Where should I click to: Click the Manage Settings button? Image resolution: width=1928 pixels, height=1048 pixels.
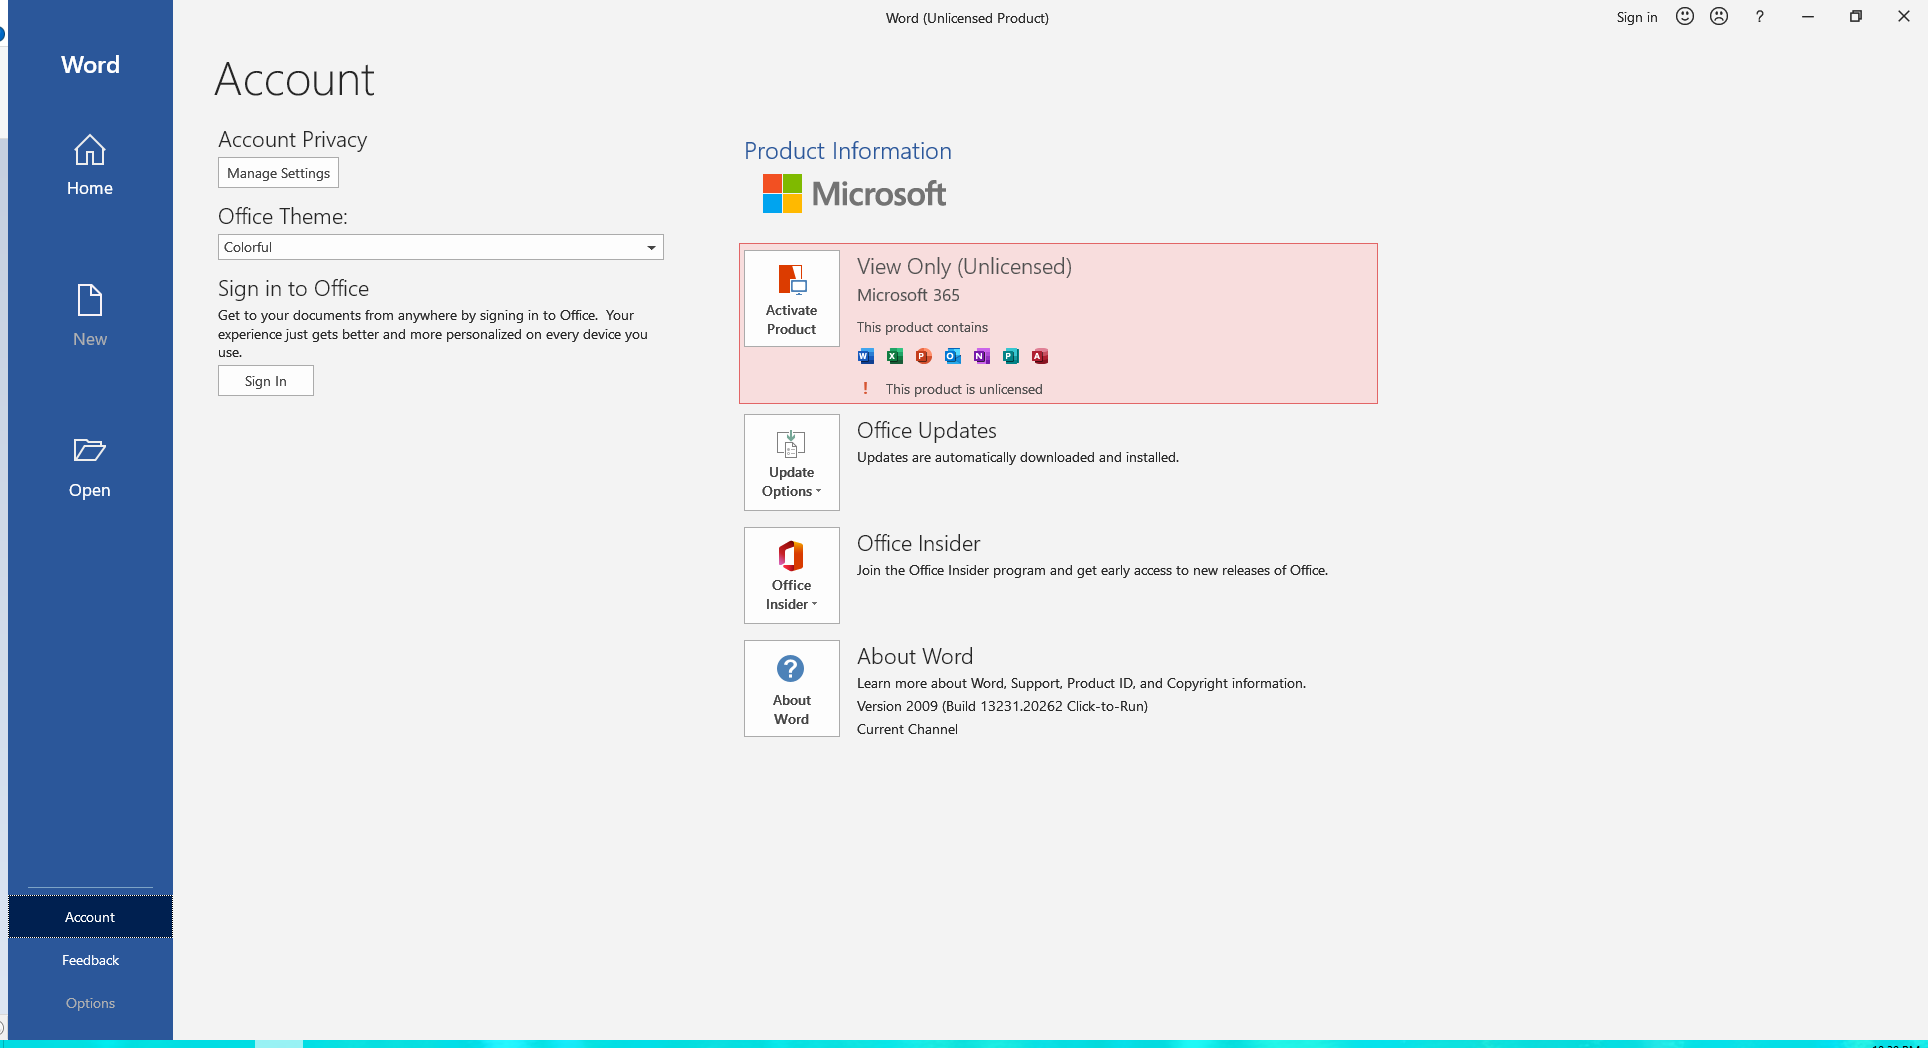pos(278,172)
